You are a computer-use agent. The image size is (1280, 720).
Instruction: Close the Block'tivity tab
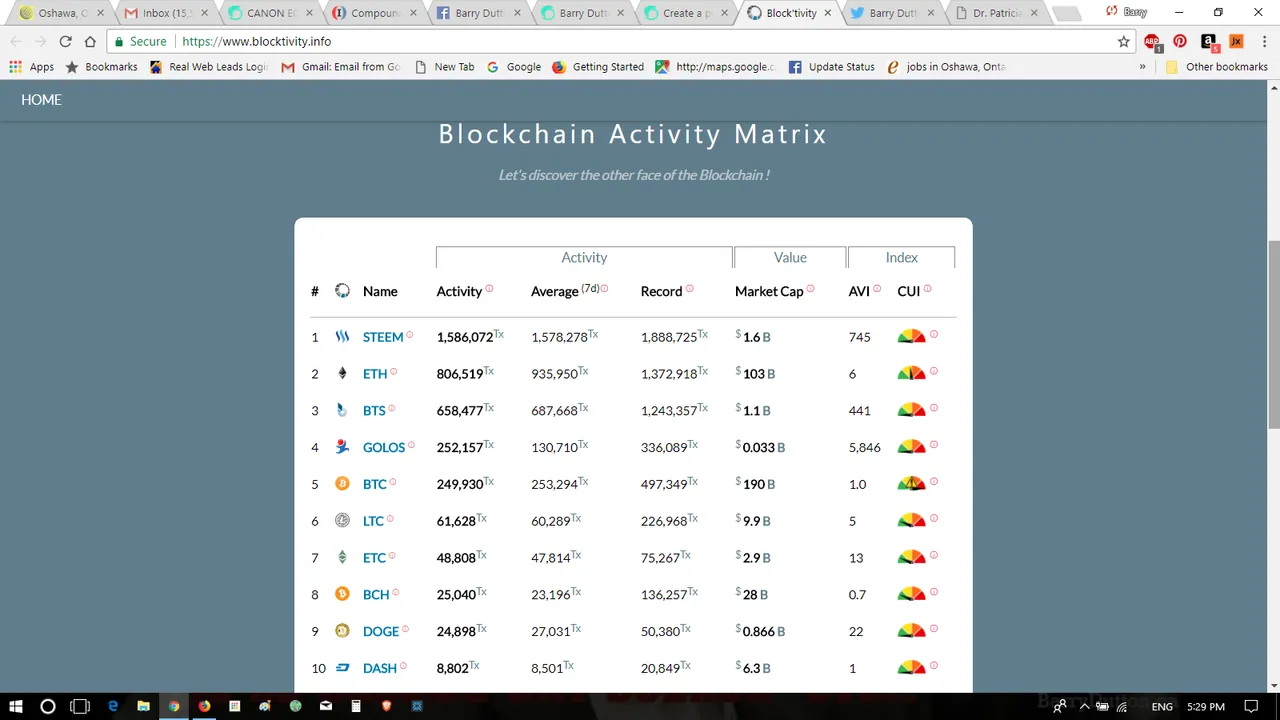coord(828,14)
